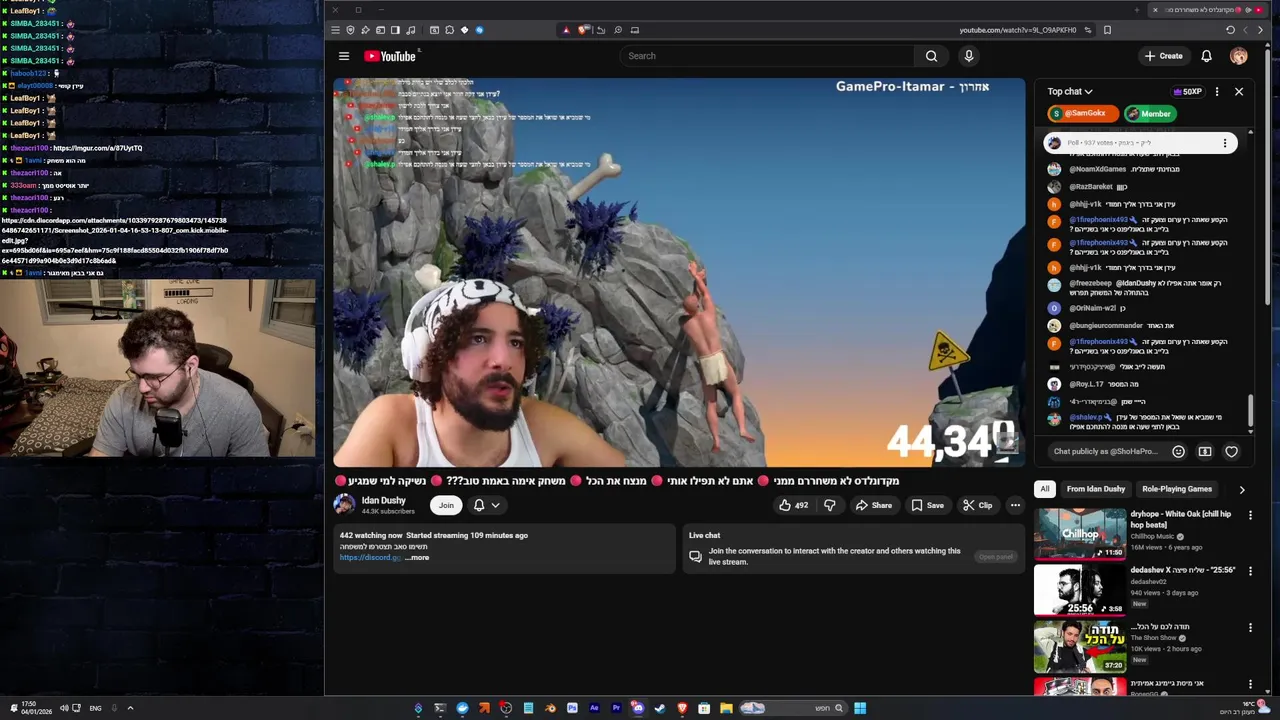Select the From Idan Dushy chip
Screen dimensions: 1280x720
point(1096,489)
